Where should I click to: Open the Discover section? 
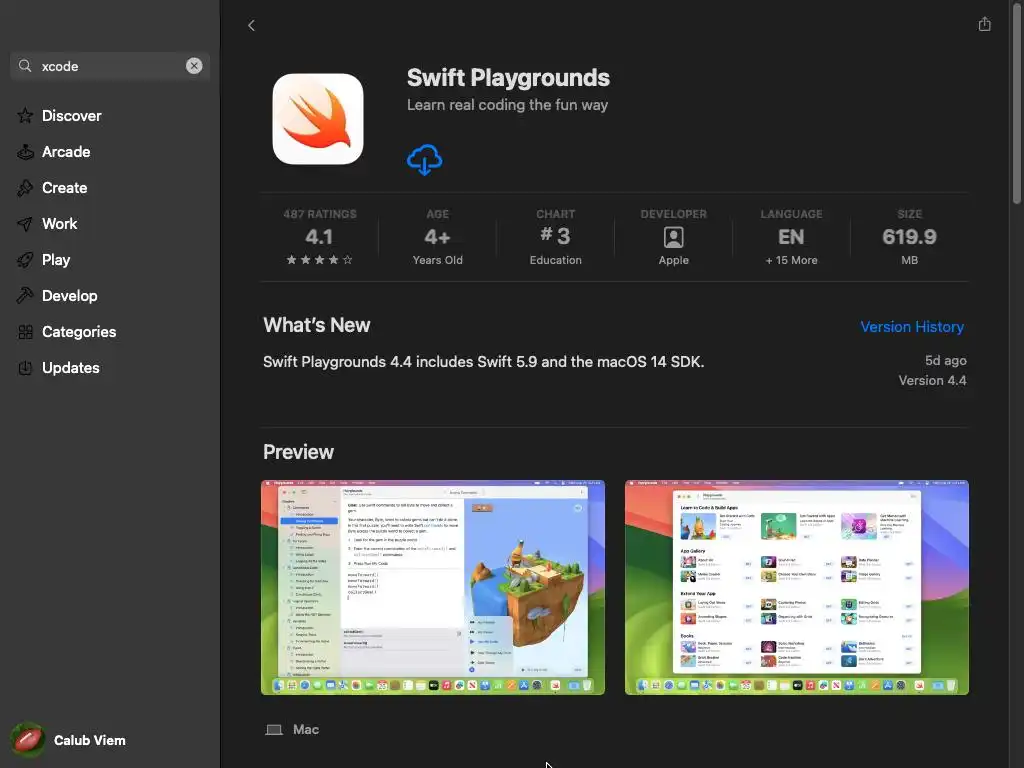[x=72, y=116]
